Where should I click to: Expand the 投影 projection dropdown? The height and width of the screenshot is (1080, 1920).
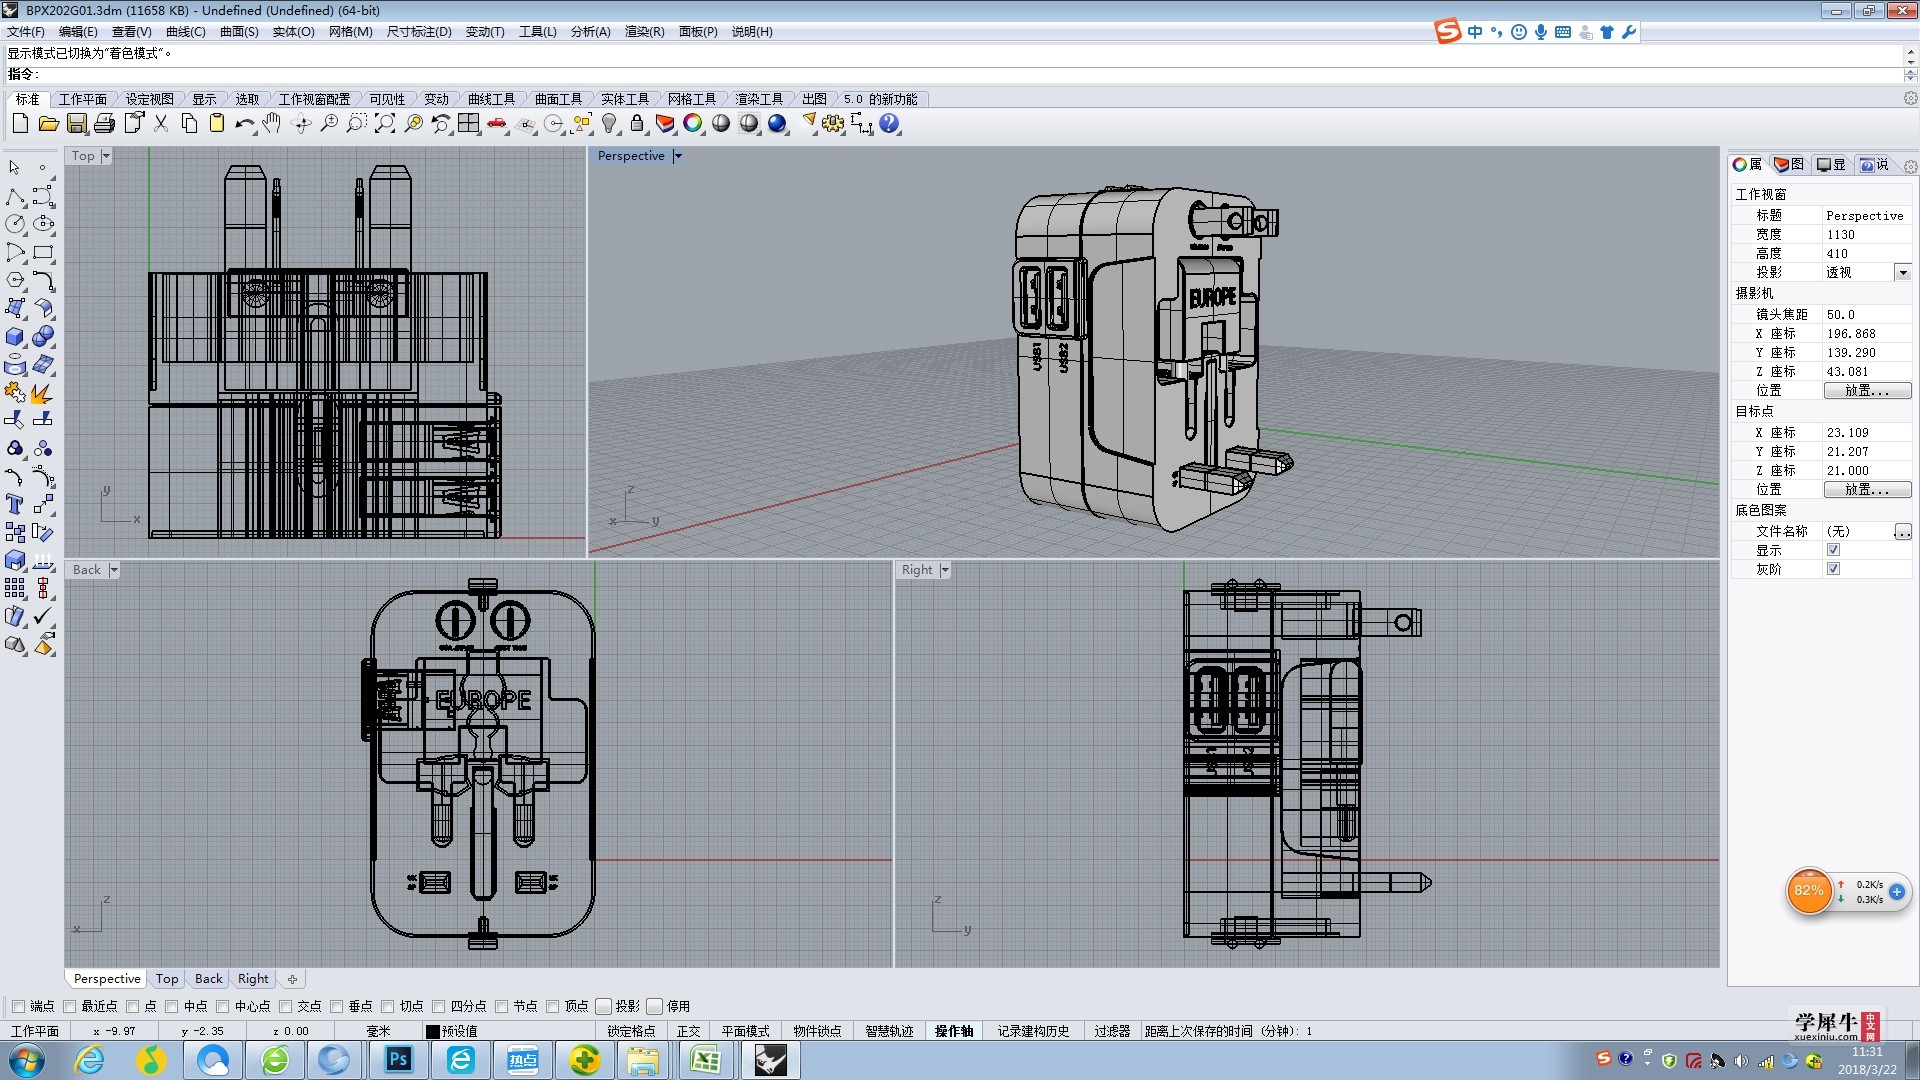tap(1903, 272)
